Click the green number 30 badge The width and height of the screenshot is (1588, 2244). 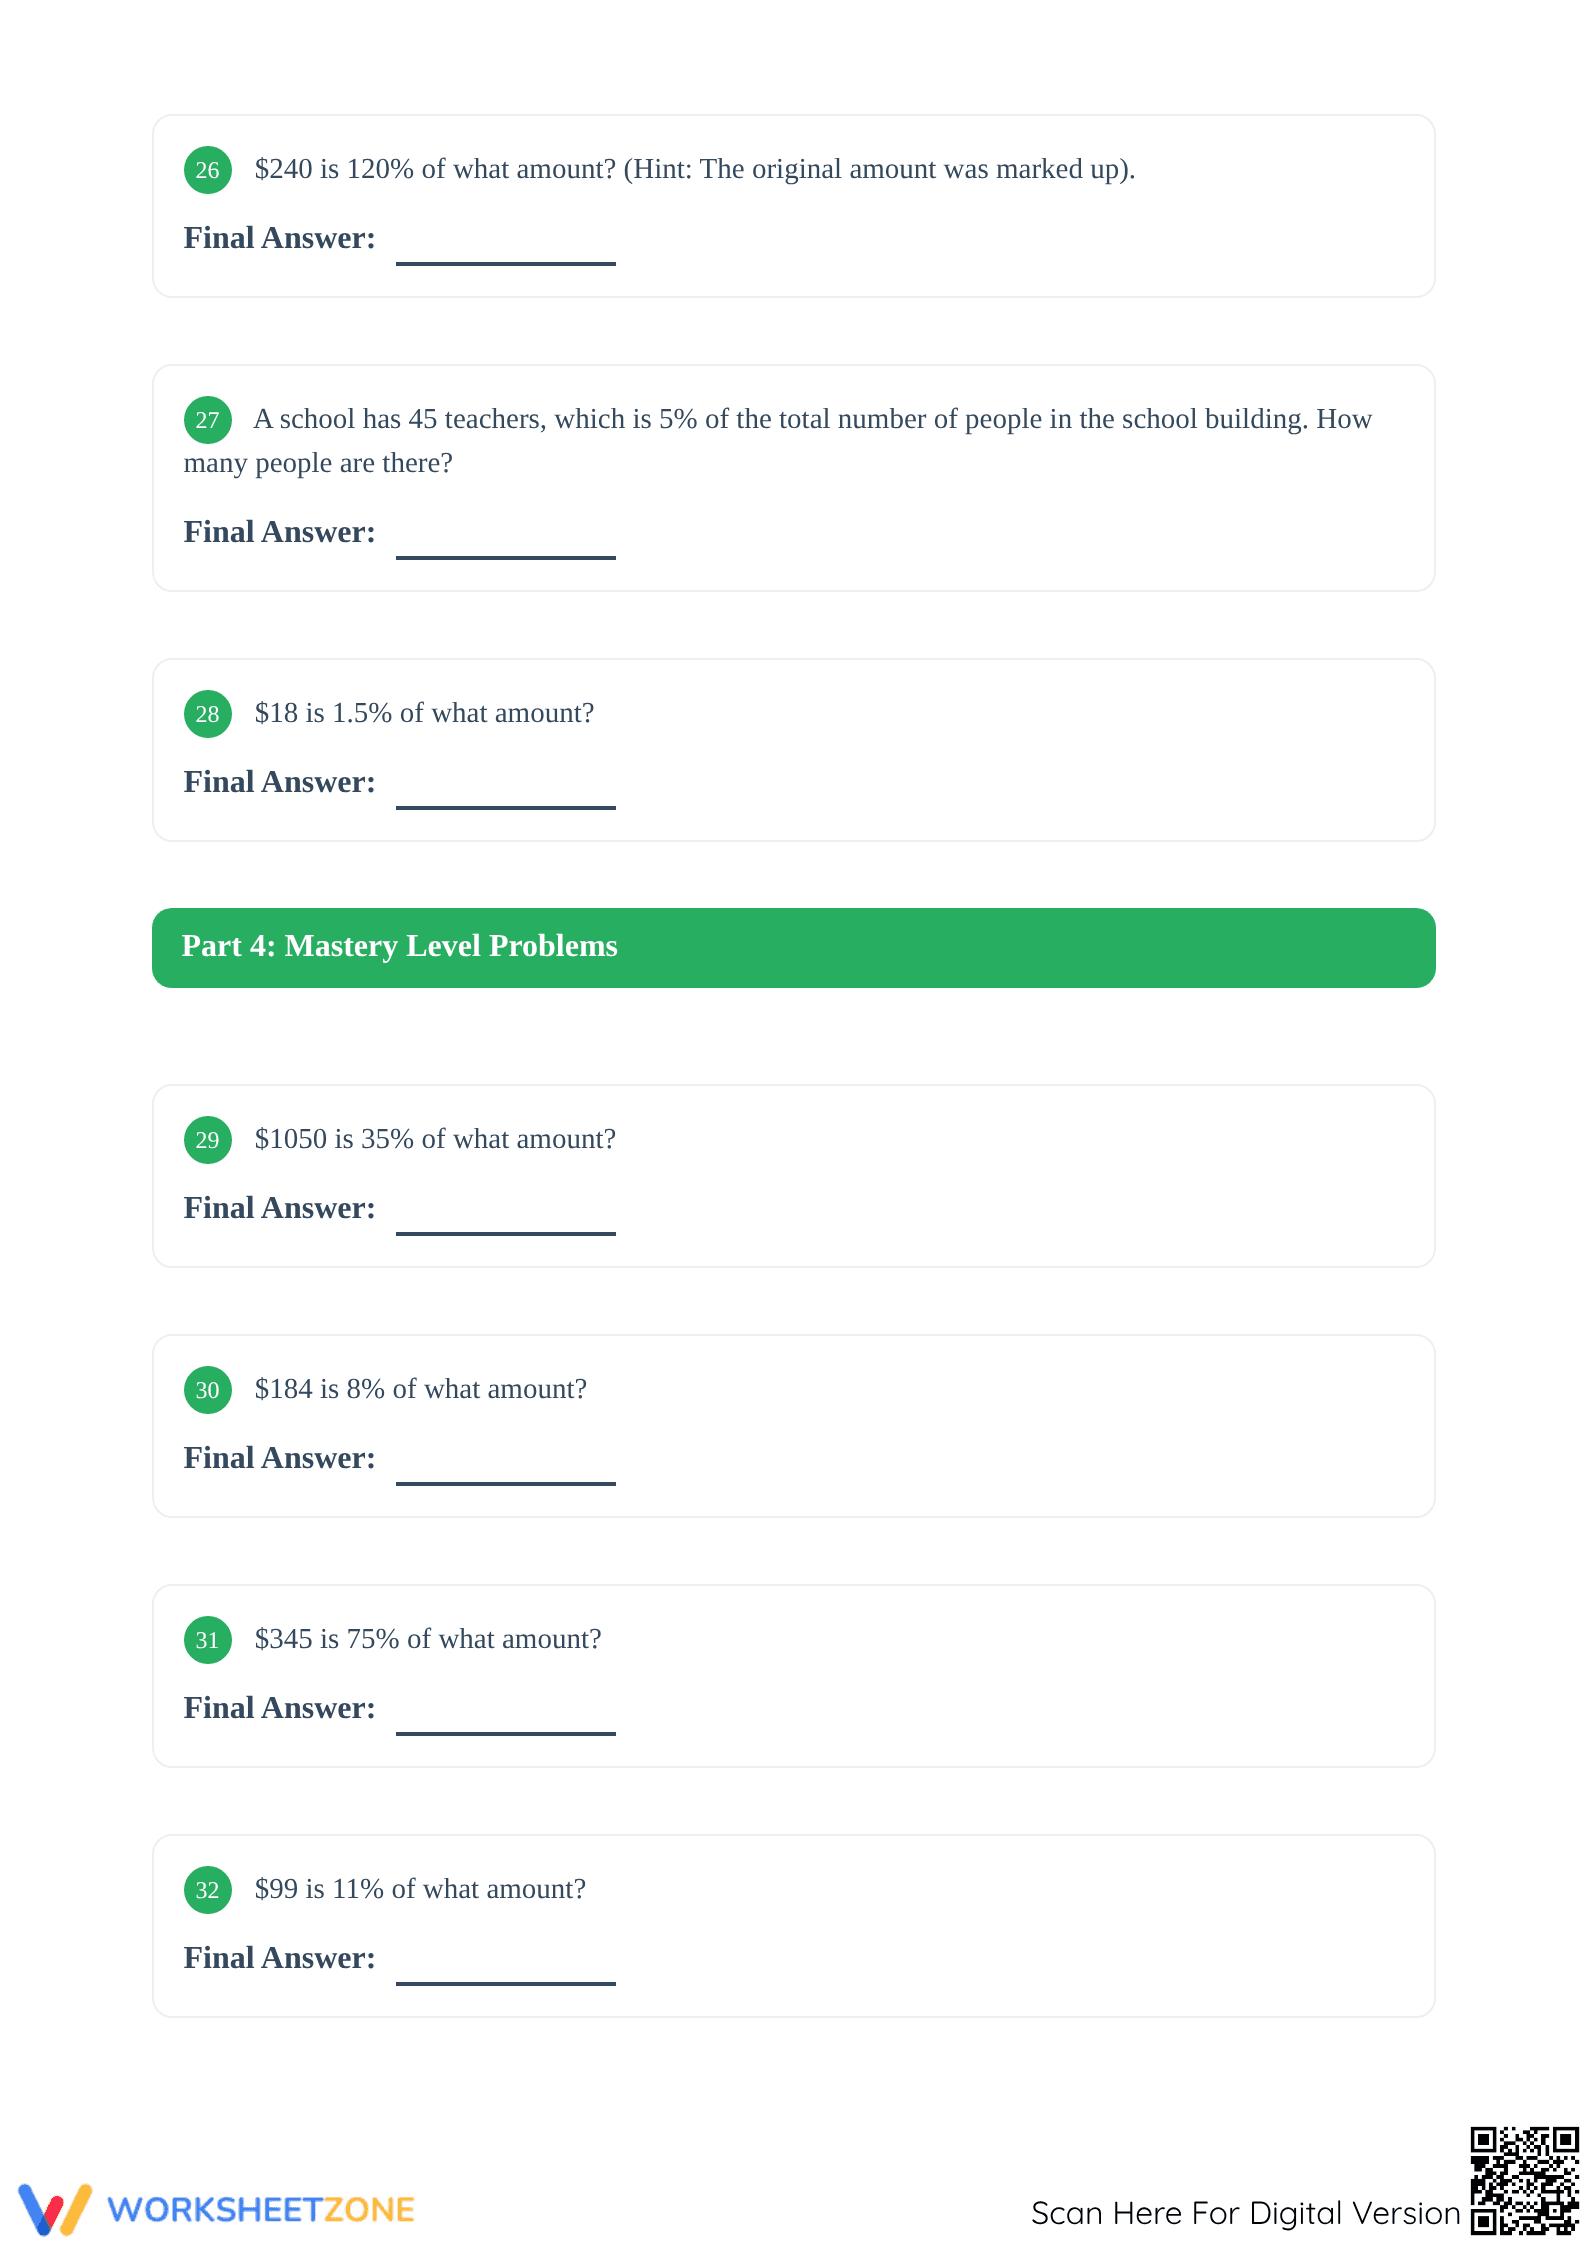point(207,1390)
